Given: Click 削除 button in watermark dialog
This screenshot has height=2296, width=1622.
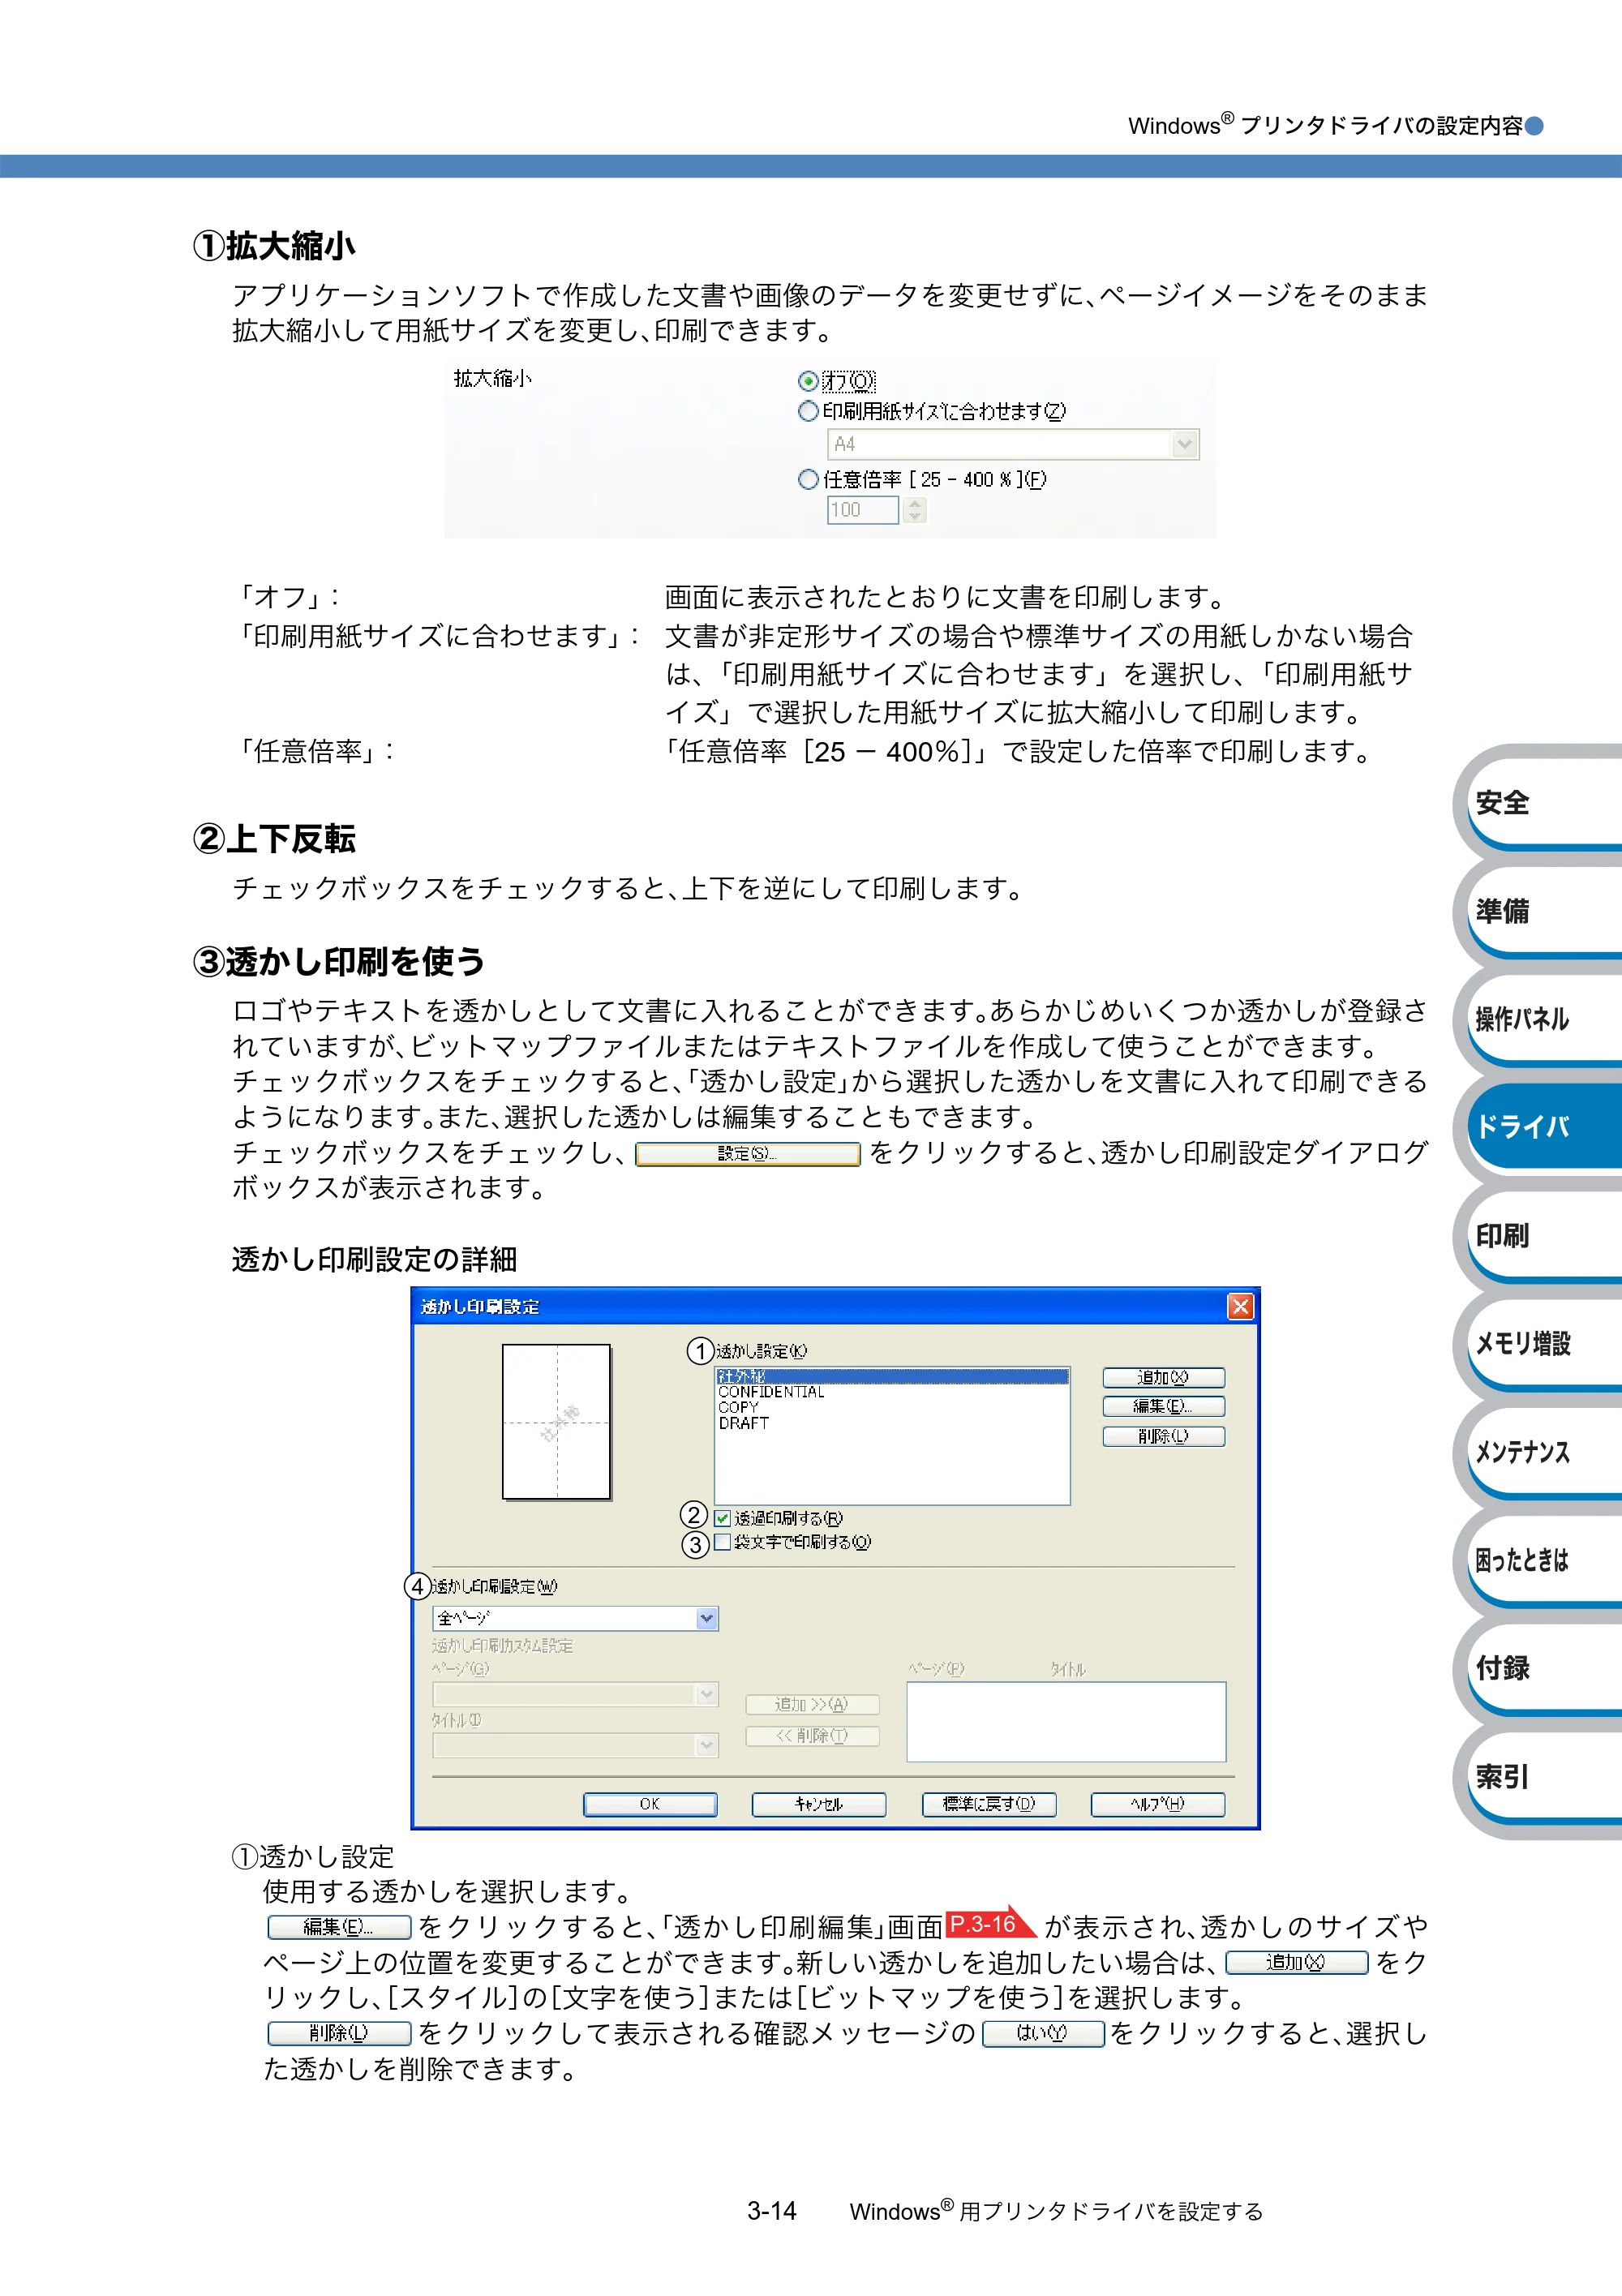Looking at the screenshot, I should [x=1163, y=1436].
